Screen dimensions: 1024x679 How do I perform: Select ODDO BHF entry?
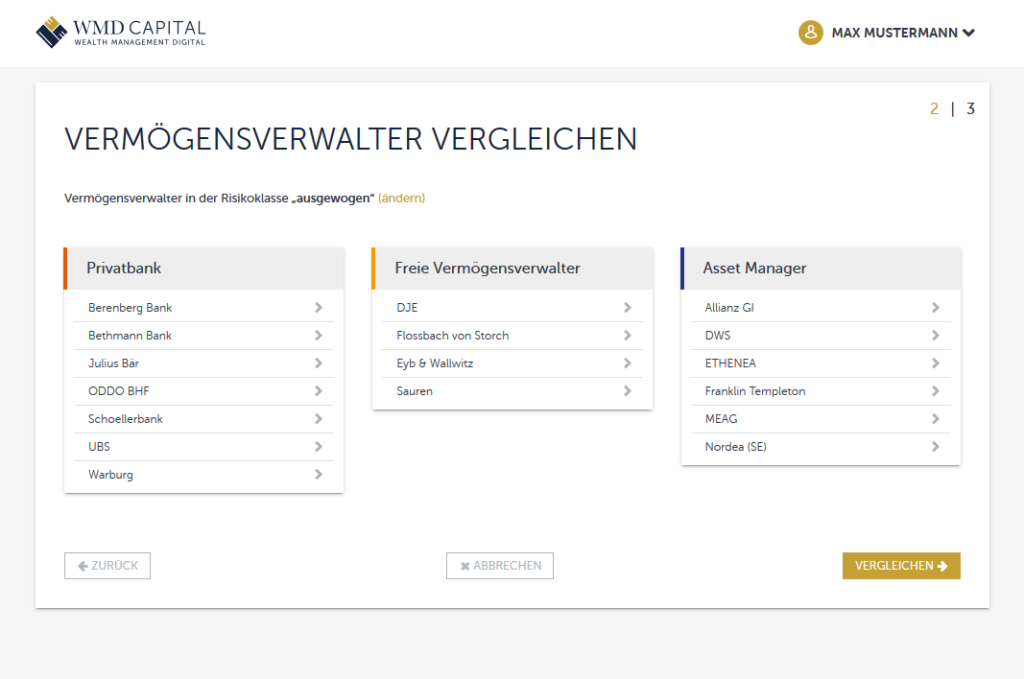204,391
